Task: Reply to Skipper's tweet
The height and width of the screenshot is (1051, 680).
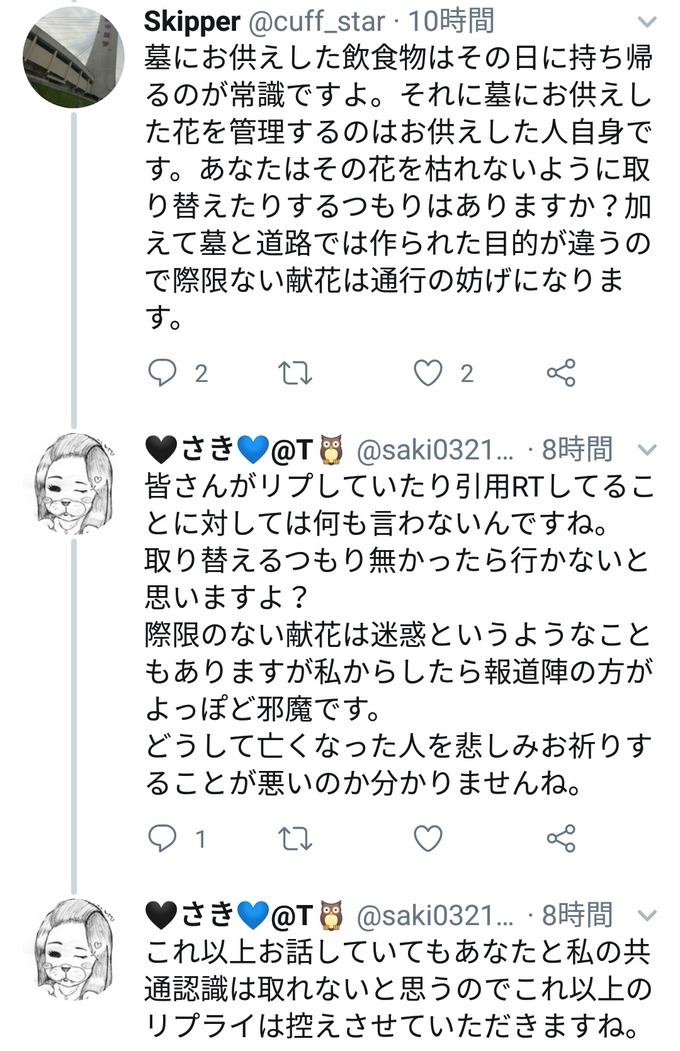Action: tap(163, 373)
